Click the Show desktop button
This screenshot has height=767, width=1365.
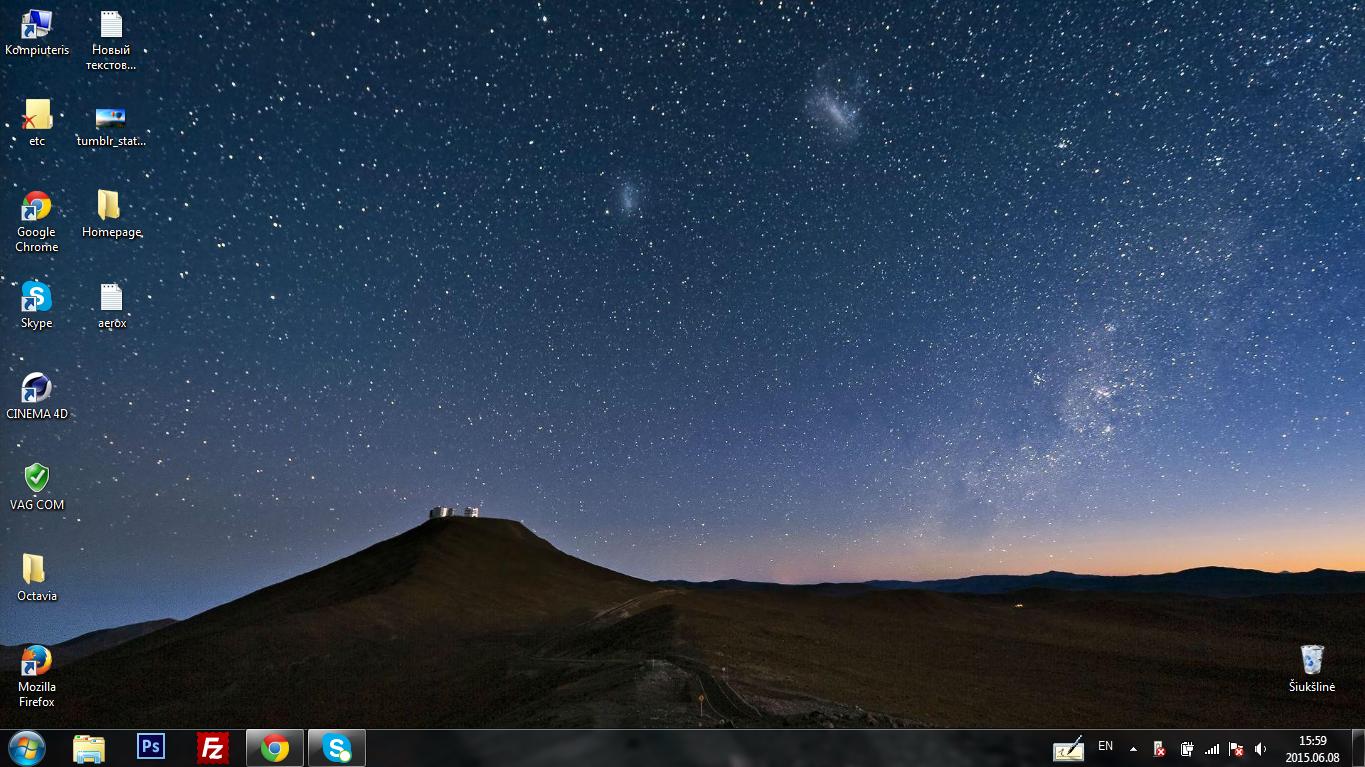(1358, 749)
